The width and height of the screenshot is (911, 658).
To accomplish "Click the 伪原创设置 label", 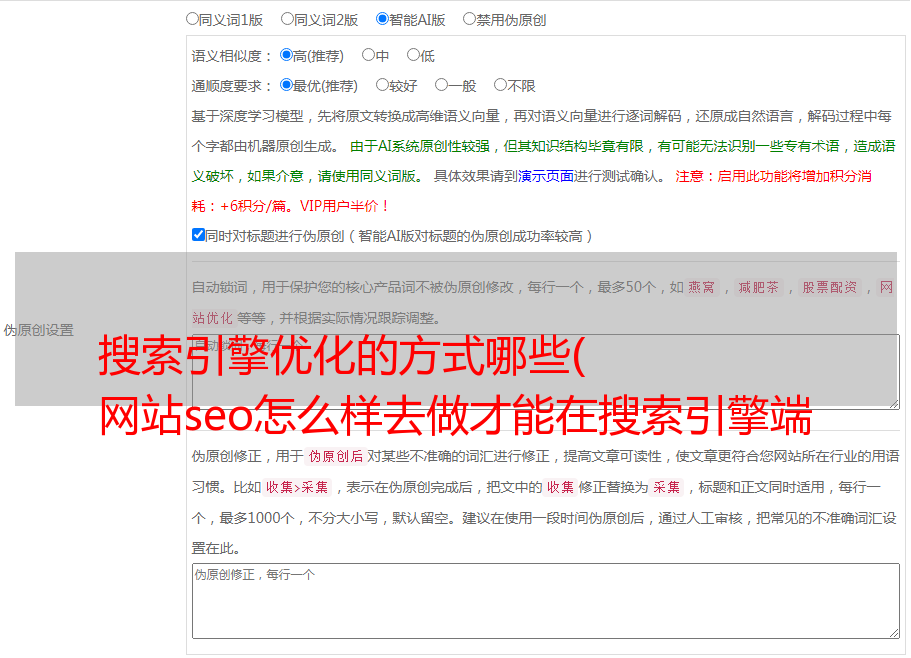I will click(38, 330).
